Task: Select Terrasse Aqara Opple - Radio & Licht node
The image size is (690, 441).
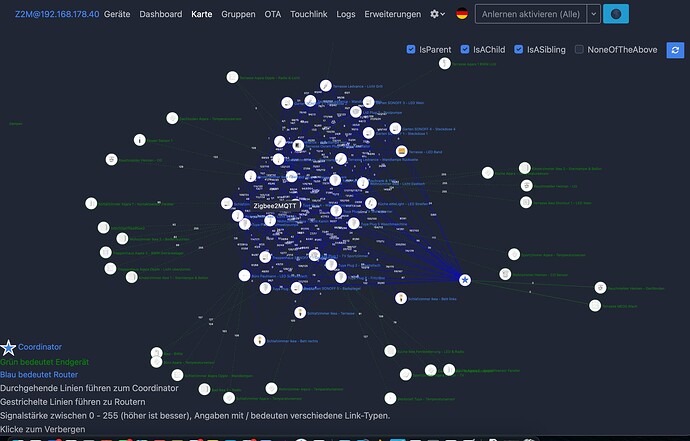Action: pos(232,77)
